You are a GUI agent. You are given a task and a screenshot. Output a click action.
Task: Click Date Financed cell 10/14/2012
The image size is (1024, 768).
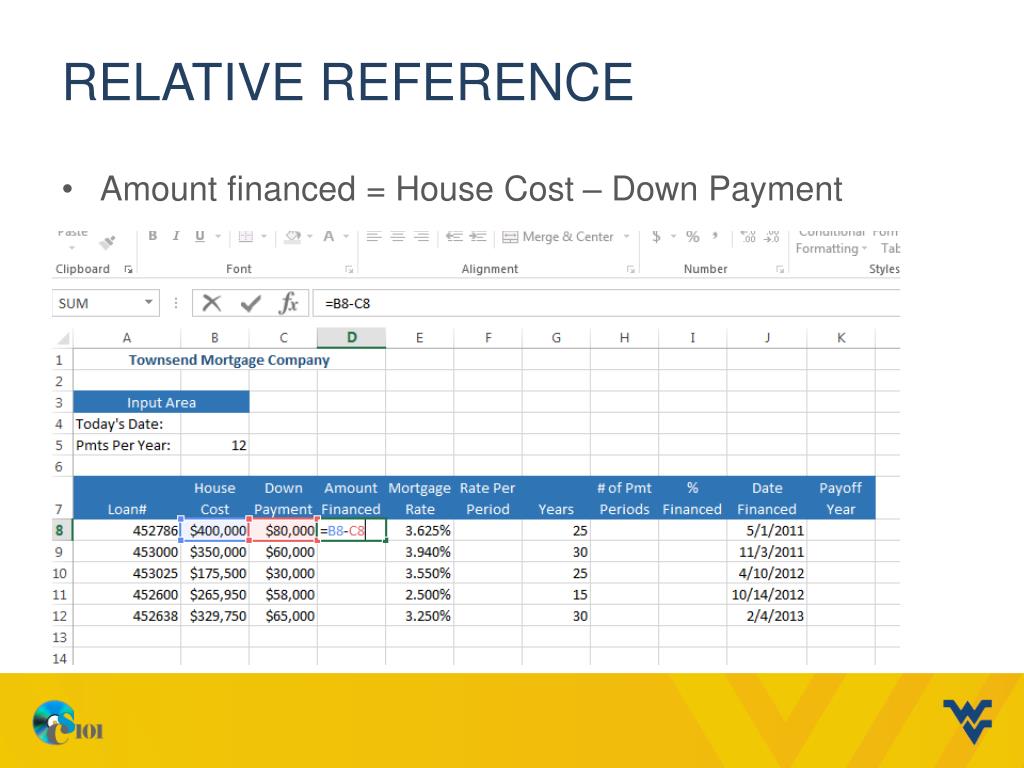point(767,594)
